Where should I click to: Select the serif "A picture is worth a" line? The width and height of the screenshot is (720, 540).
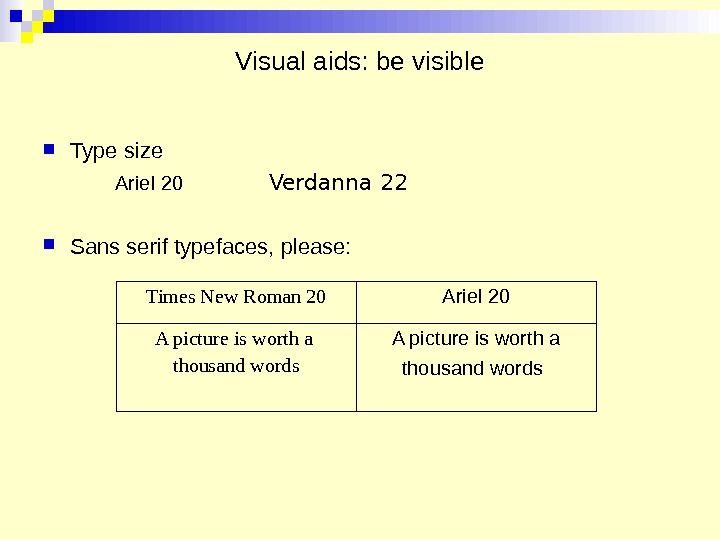pos(234,339)
